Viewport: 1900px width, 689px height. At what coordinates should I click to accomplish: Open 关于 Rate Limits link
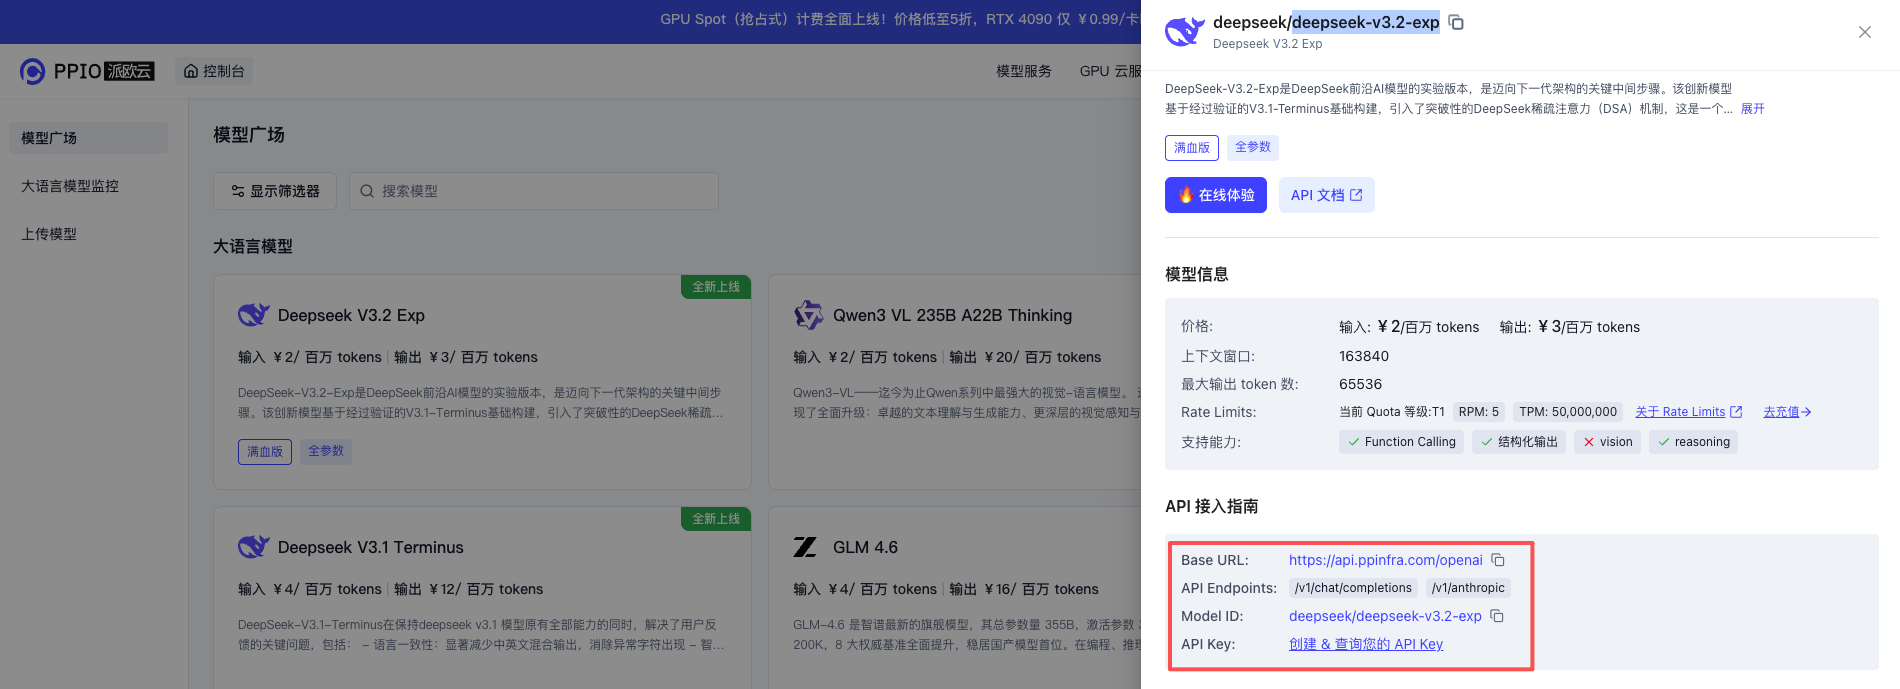[x=1688, y=412]
